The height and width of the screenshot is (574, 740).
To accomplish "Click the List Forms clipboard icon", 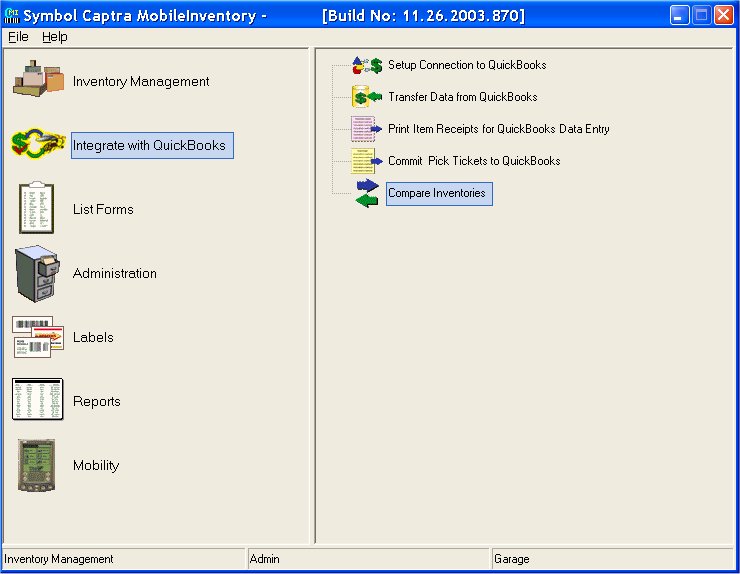I will (x=36, y=208).
